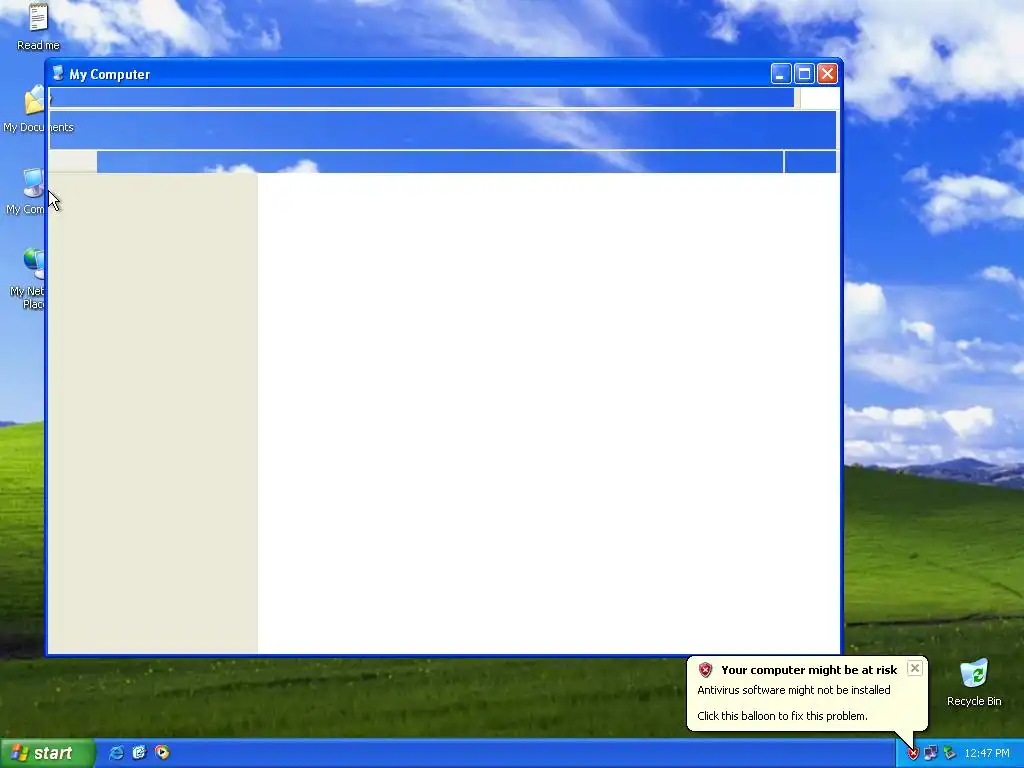This screenshot has height=768, width=1024.
Task: Minimize the My Computer window
Action: tap(781, 74)
